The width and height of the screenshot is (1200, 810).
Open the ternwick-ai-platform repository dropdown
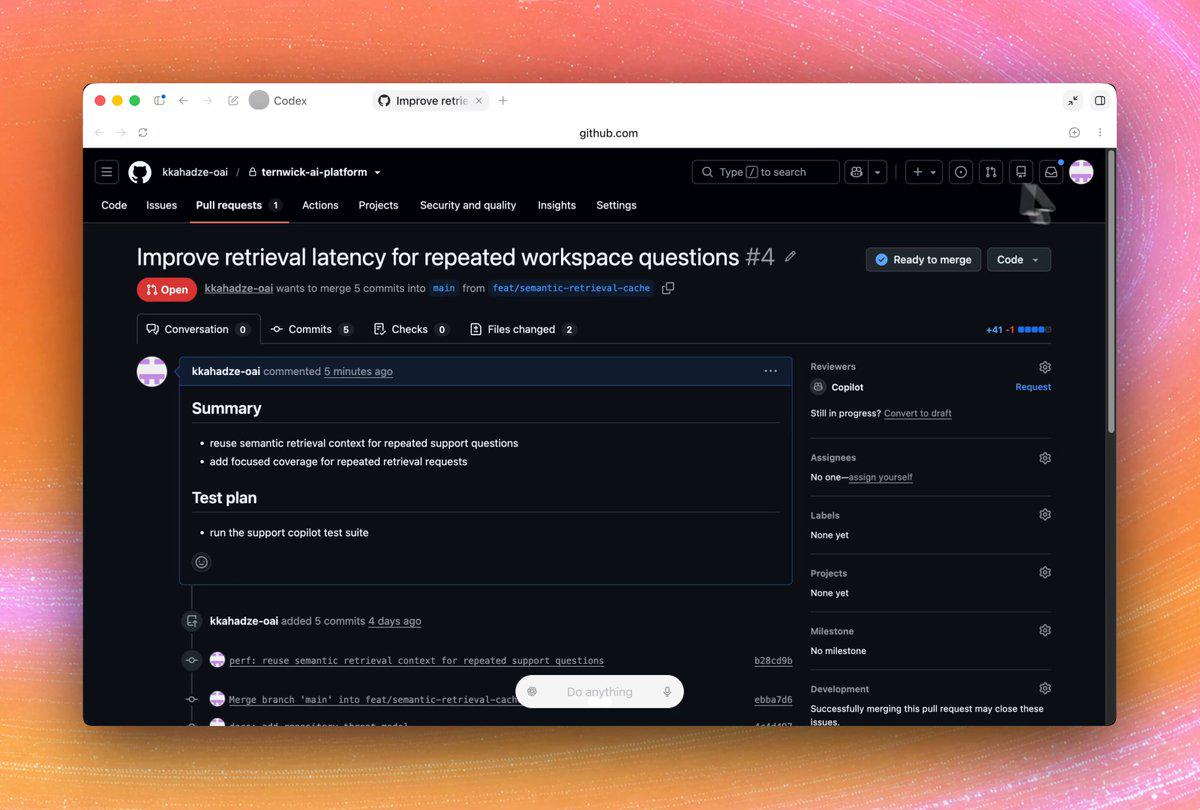(314, 172)
